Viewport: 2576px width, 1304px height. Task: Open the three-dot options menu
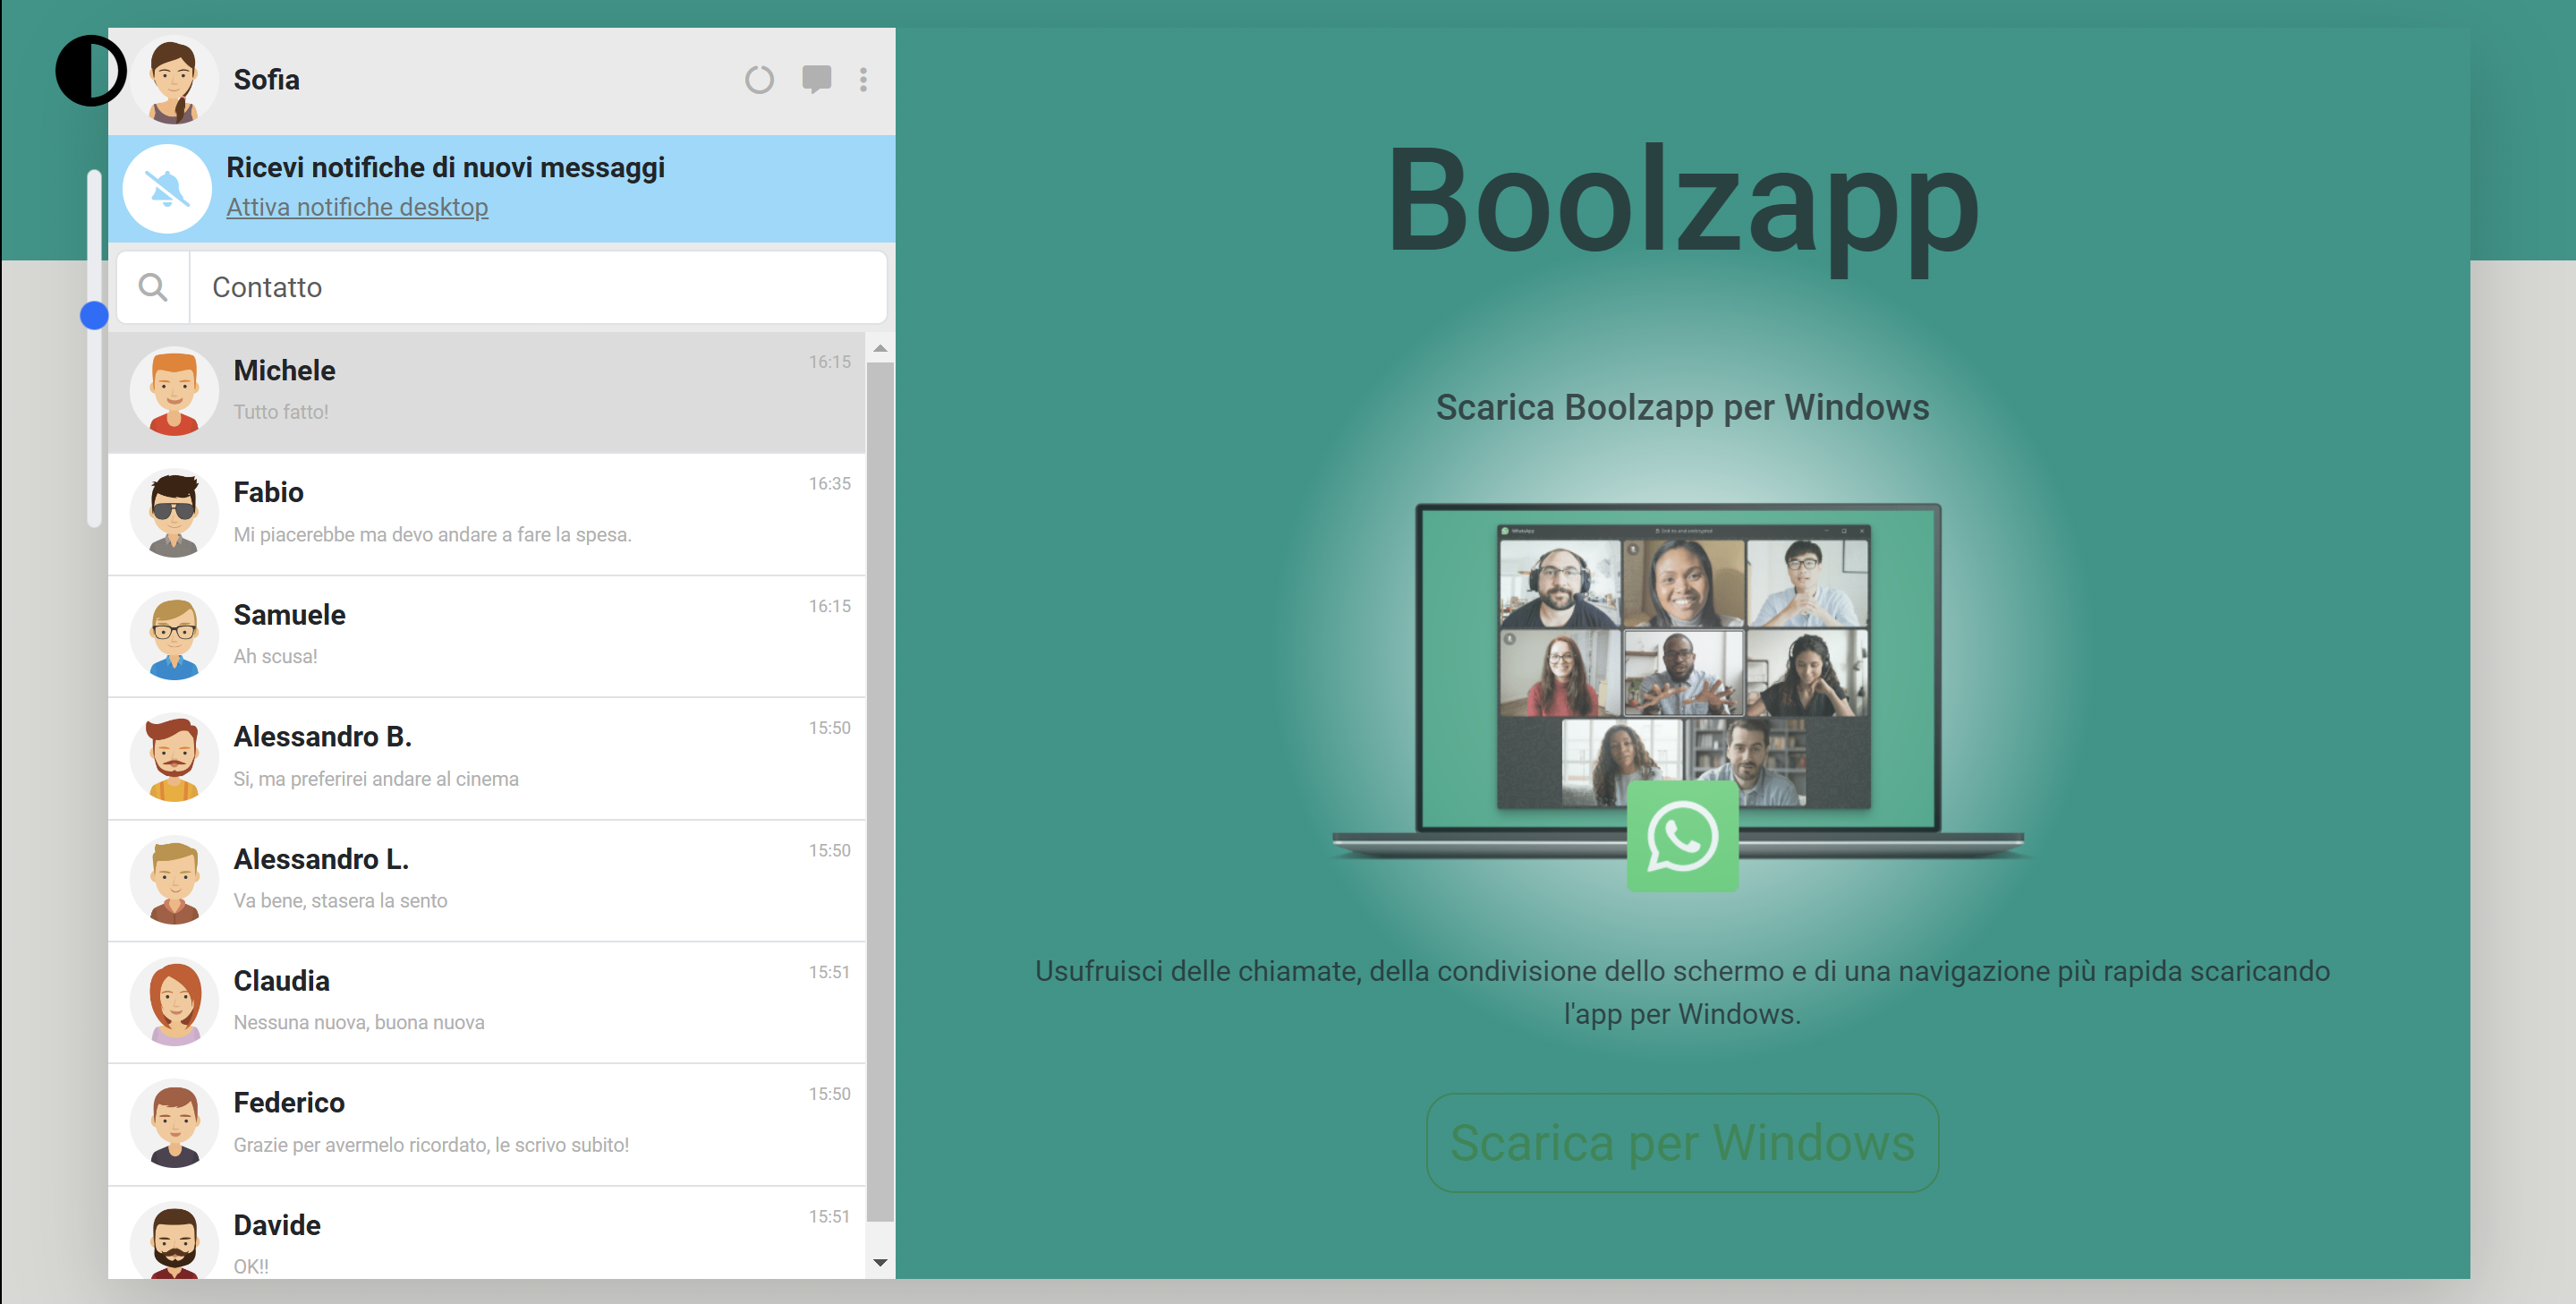pos(863,80)
